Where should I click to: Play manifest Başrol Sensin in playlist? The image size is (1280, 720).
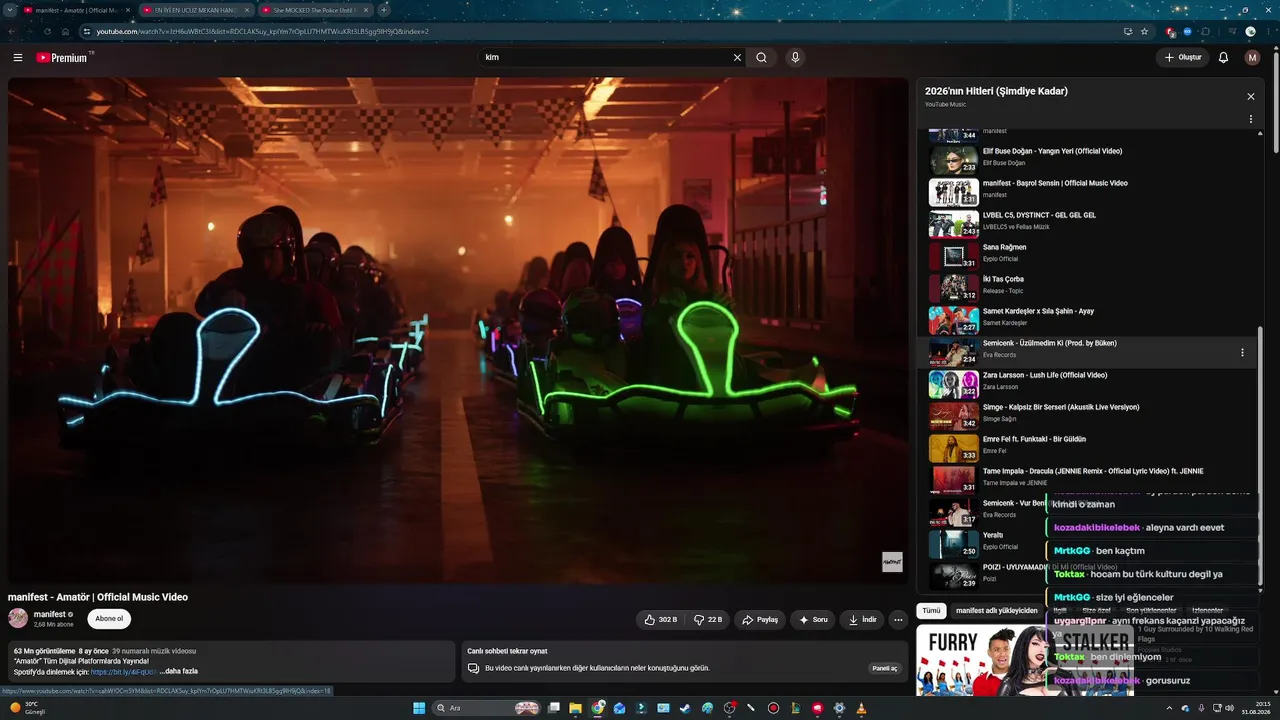[x=1086, y=192]
